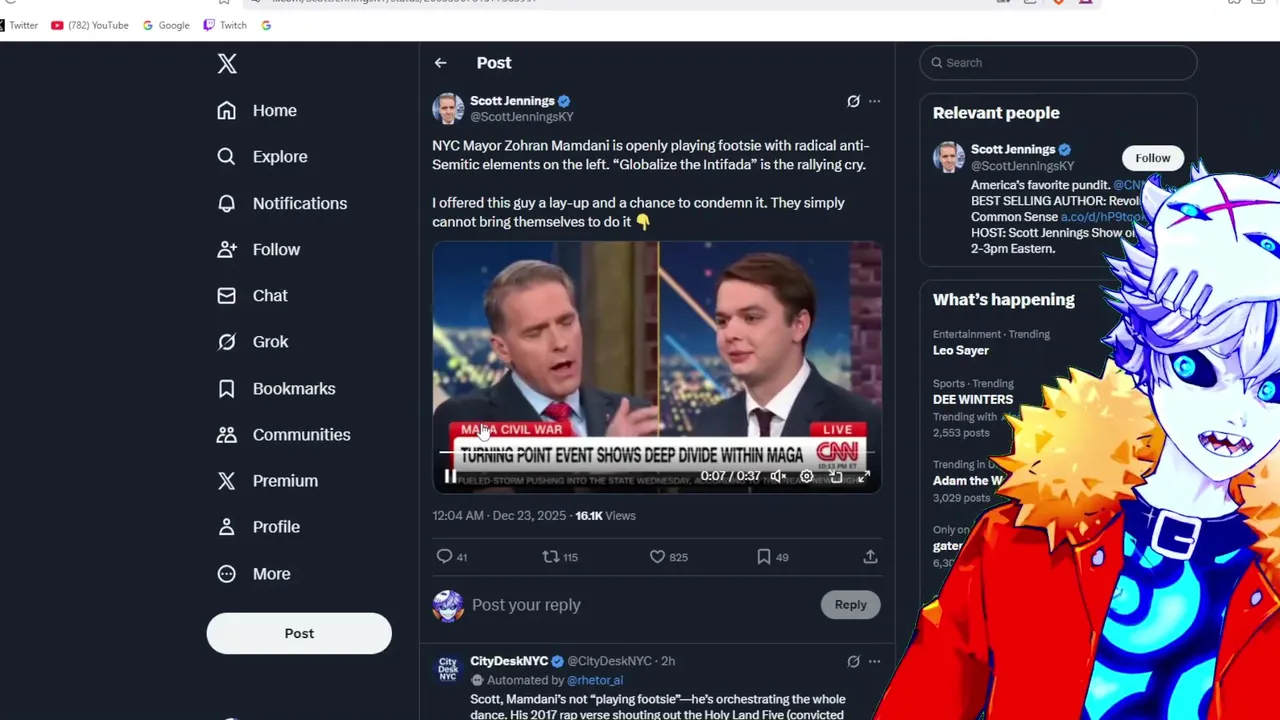Open more options on CityDeskNYC reply

[874, 661]
